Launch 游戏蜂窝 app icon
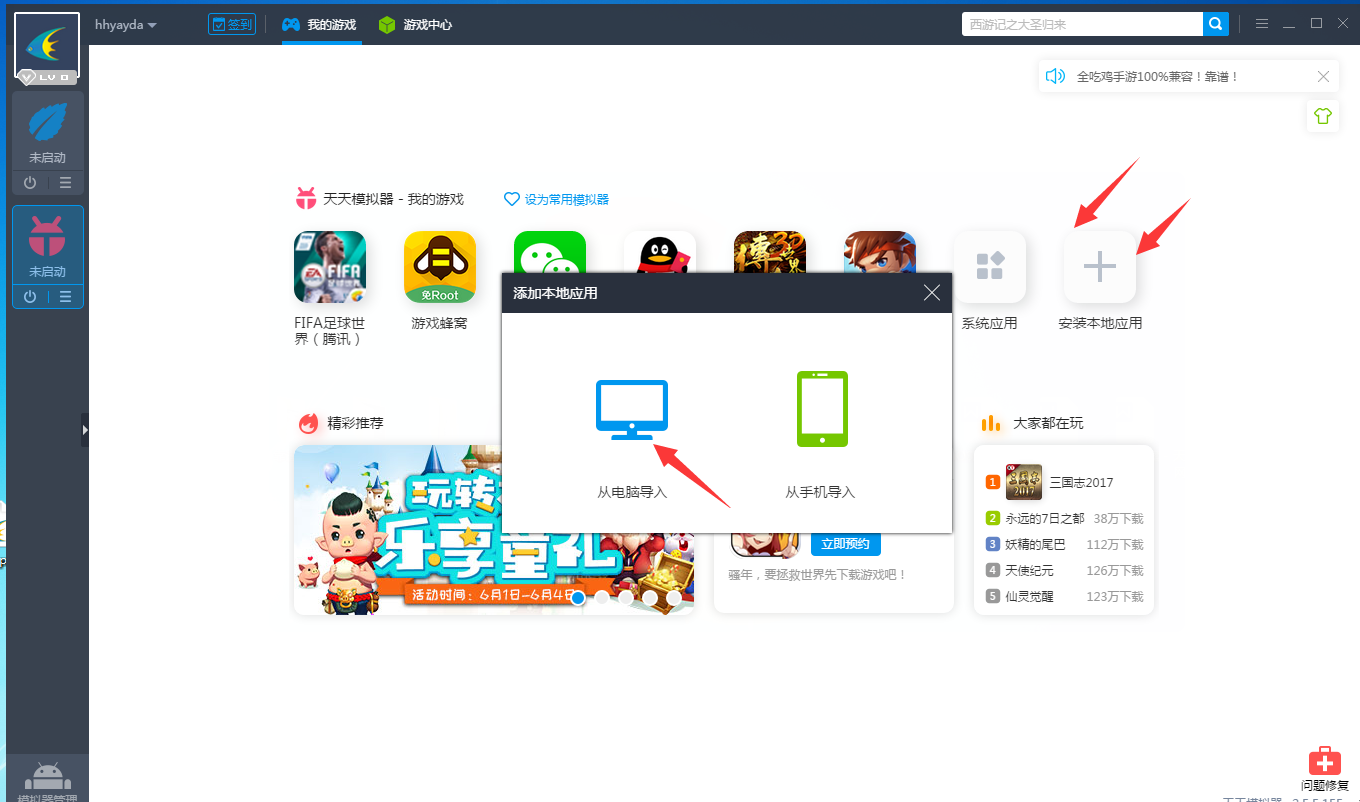The image size is (1360, 802). 440,267
